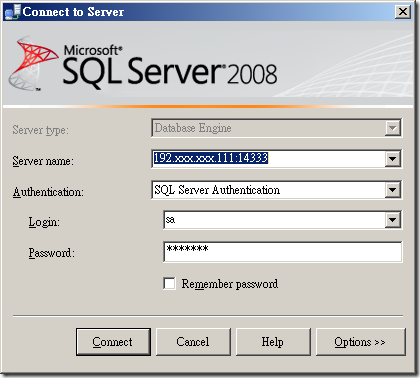Enable the Remember password checkbox
Viewport: 420px width, 378px height.
pos(169,284)
